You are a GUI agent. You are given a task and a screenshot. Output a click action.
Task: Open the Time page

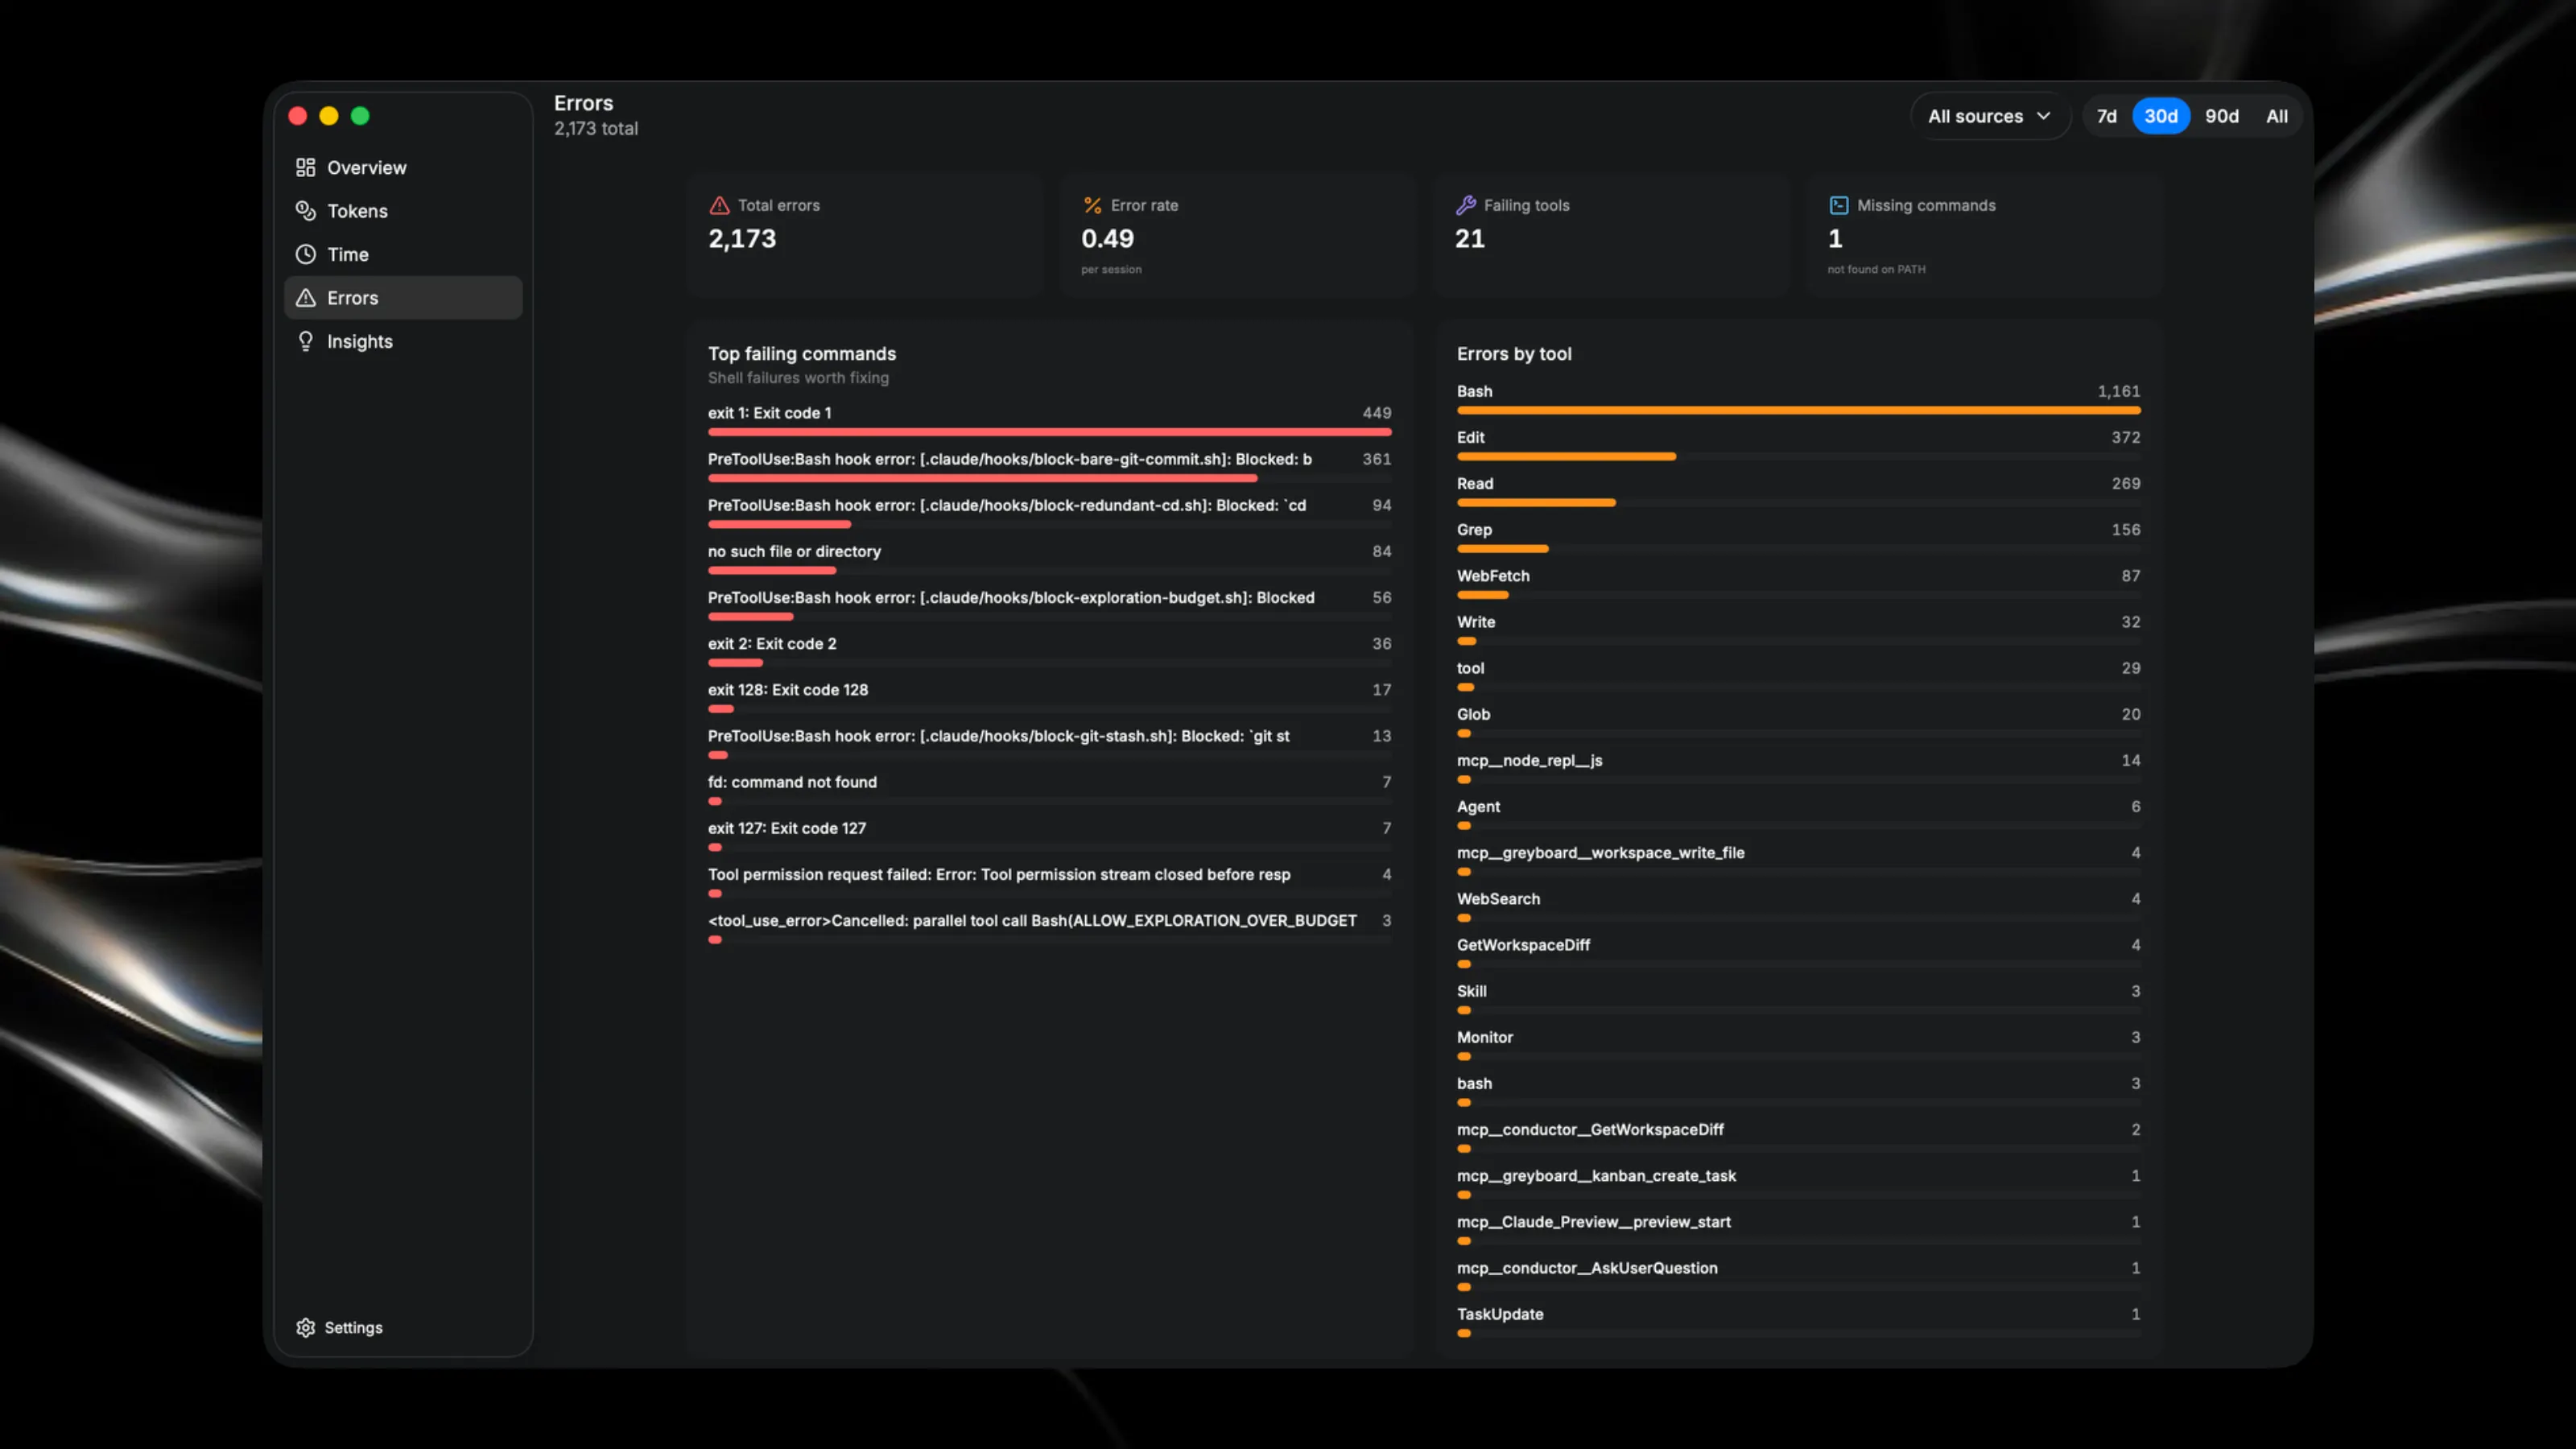[x=403, y=254]
